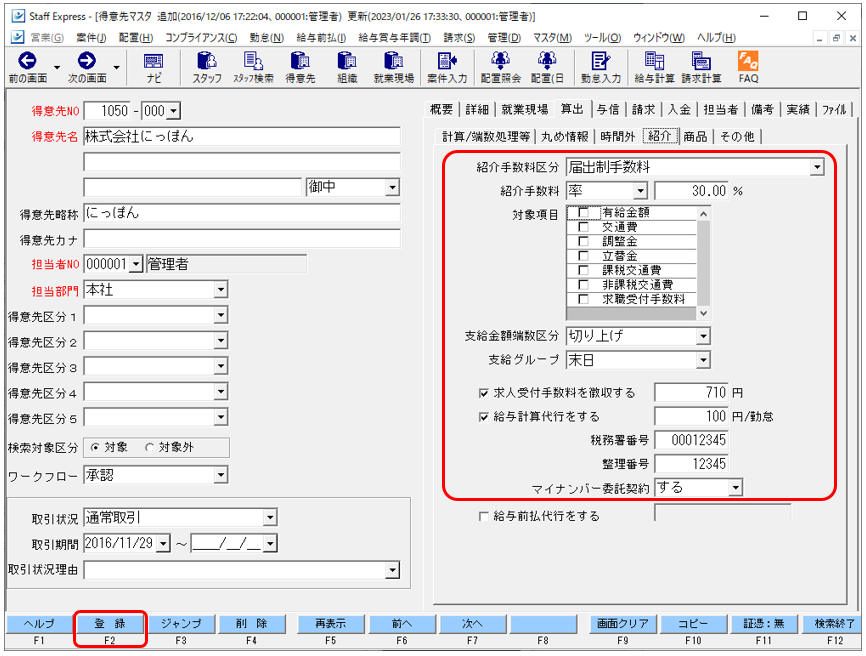The image size is (866, 656).
Task: Click the 紹介手数料 30.00 percent field
Action: 691,191
